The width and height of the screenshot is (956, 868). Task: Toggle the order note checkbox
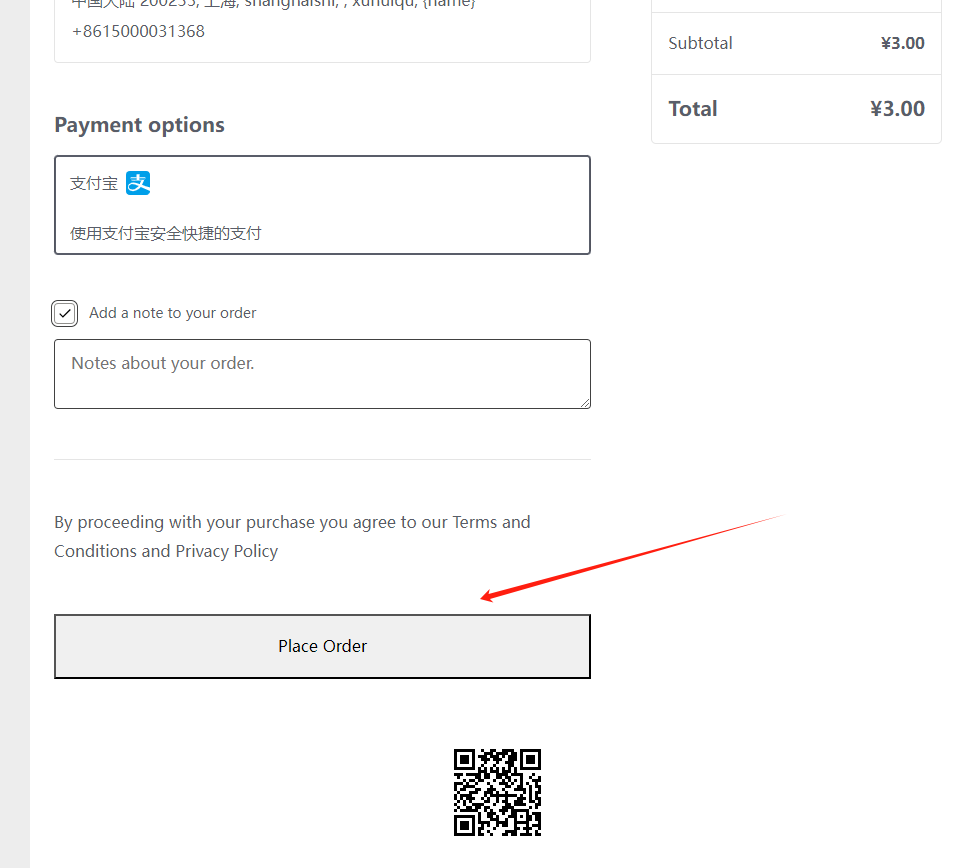65,313
